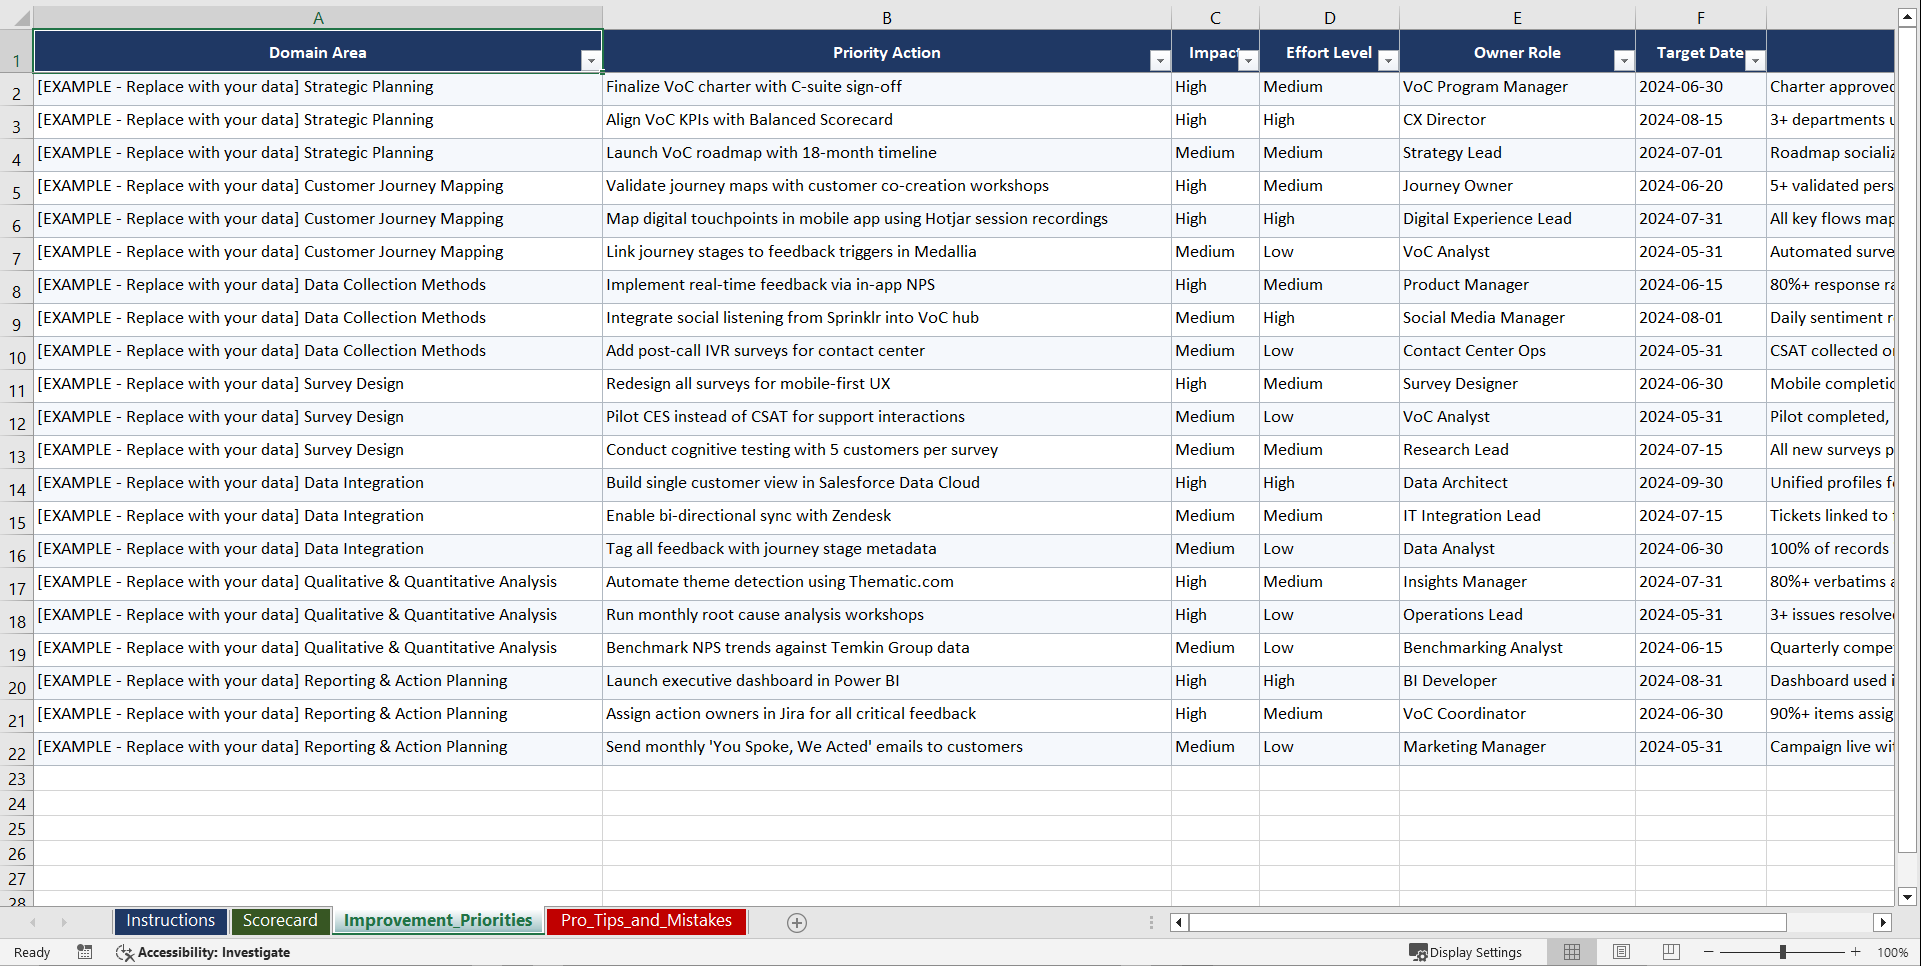Add a new worksheet with the plus icon

click(797, 922)
